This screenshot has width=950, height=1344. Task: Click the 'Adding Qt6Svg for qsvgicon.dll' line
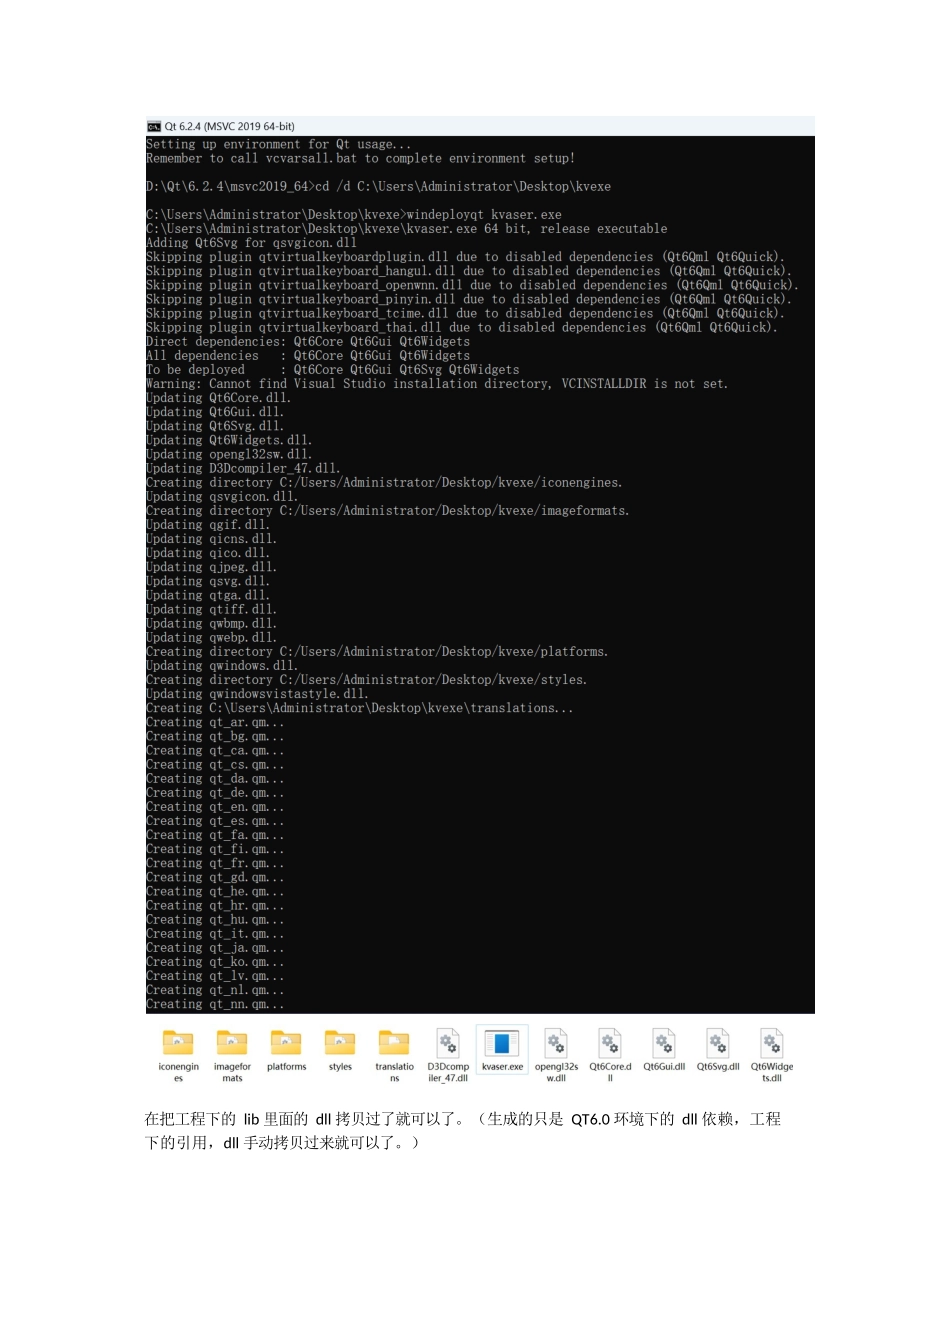251,243
